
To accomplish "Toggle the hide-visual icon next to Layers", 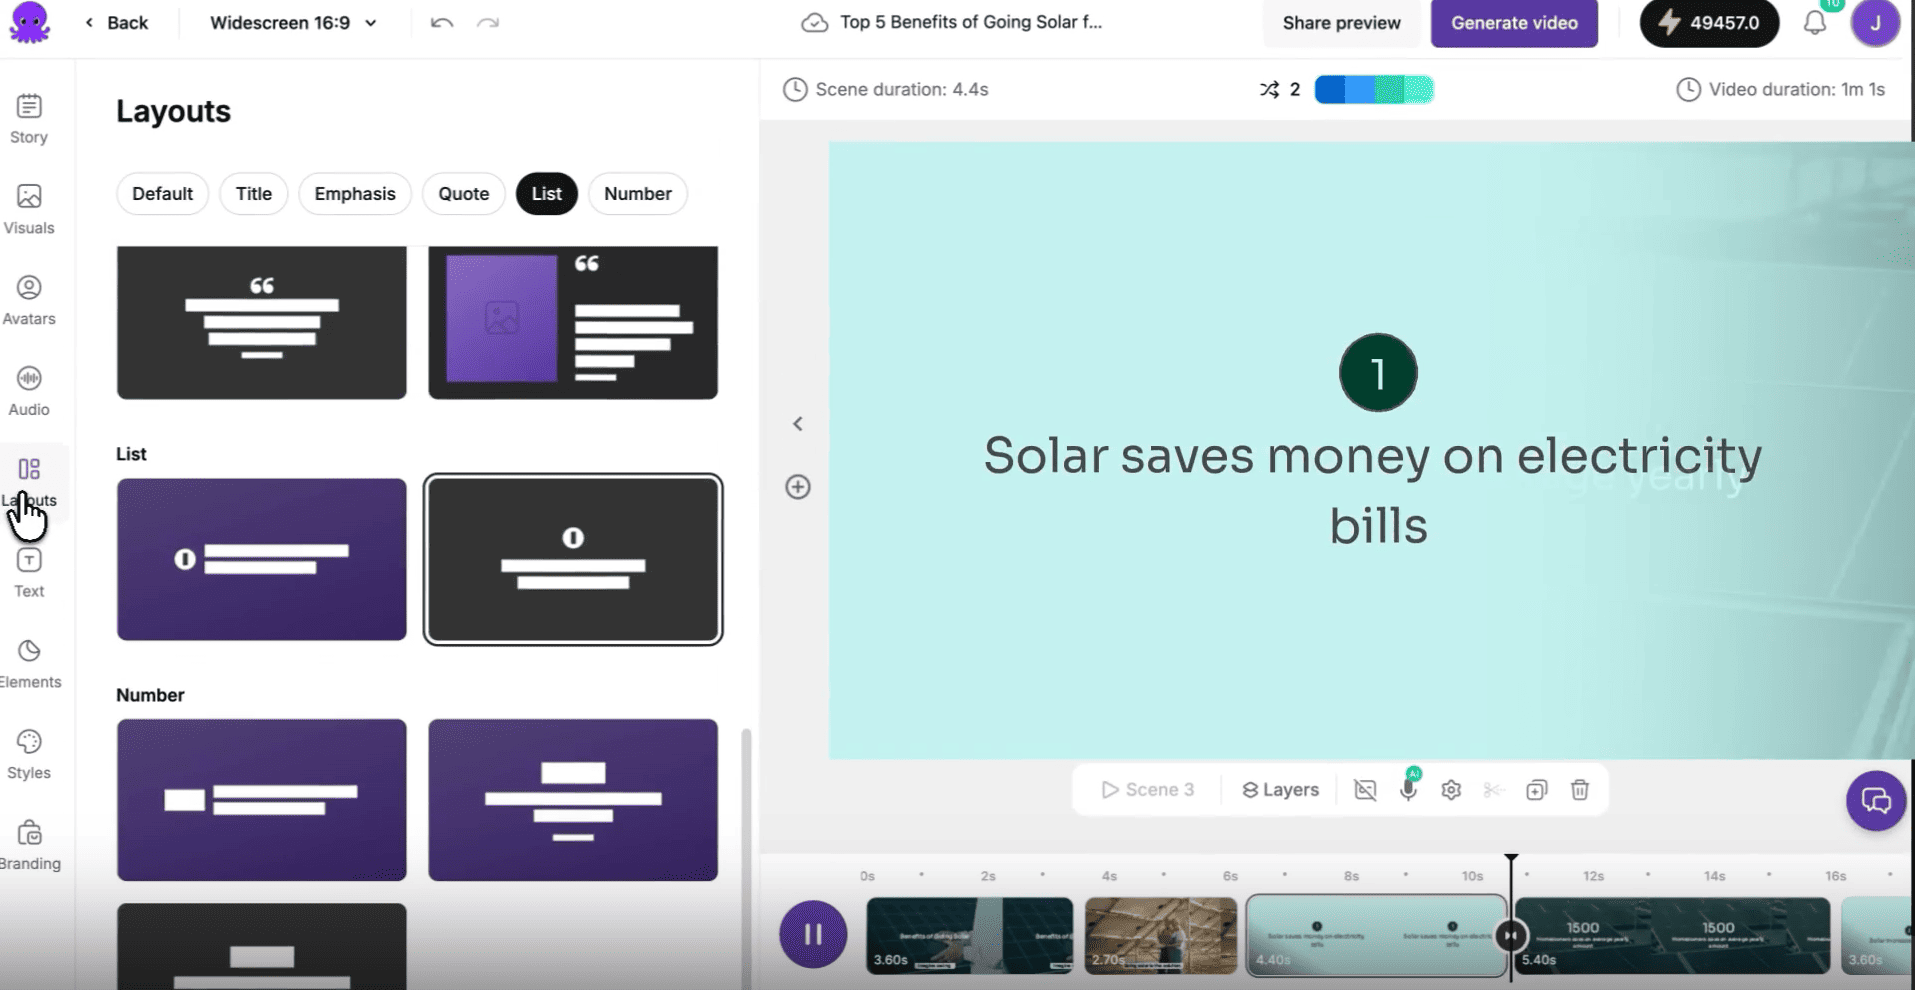I will 1365,790.
